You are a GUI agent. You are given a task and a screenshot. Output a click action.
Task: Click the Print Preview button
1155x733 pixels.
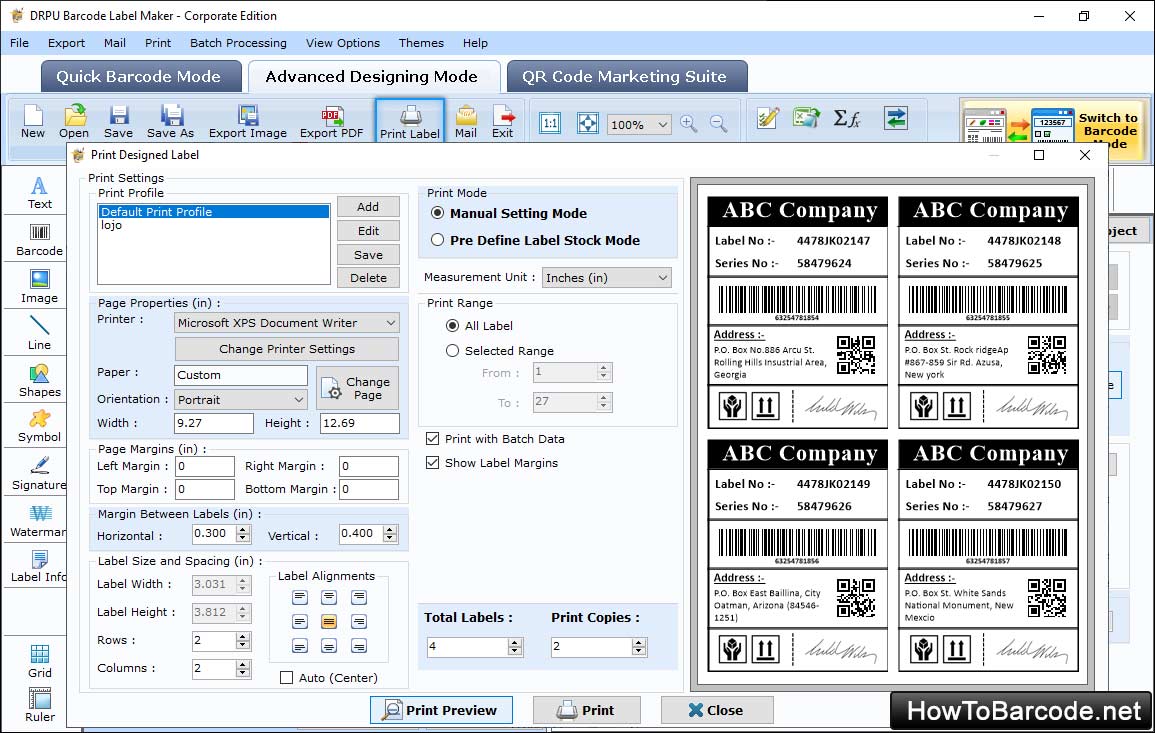pos(441,710)
